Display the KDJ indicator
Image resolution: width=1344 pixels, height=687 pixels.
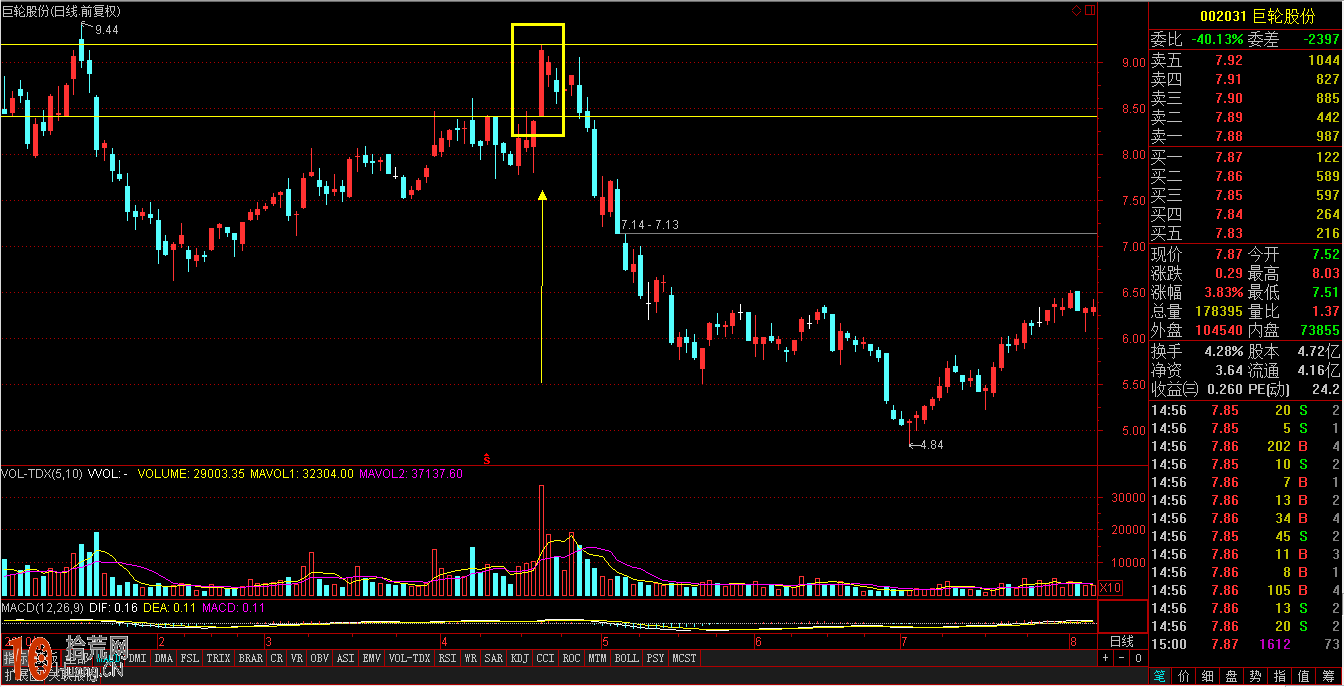coord(520,658)
